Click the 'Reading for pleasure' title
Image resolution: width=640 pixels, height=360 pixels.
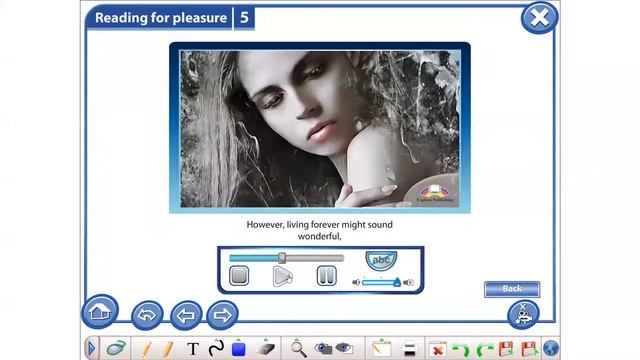(161, 18)
